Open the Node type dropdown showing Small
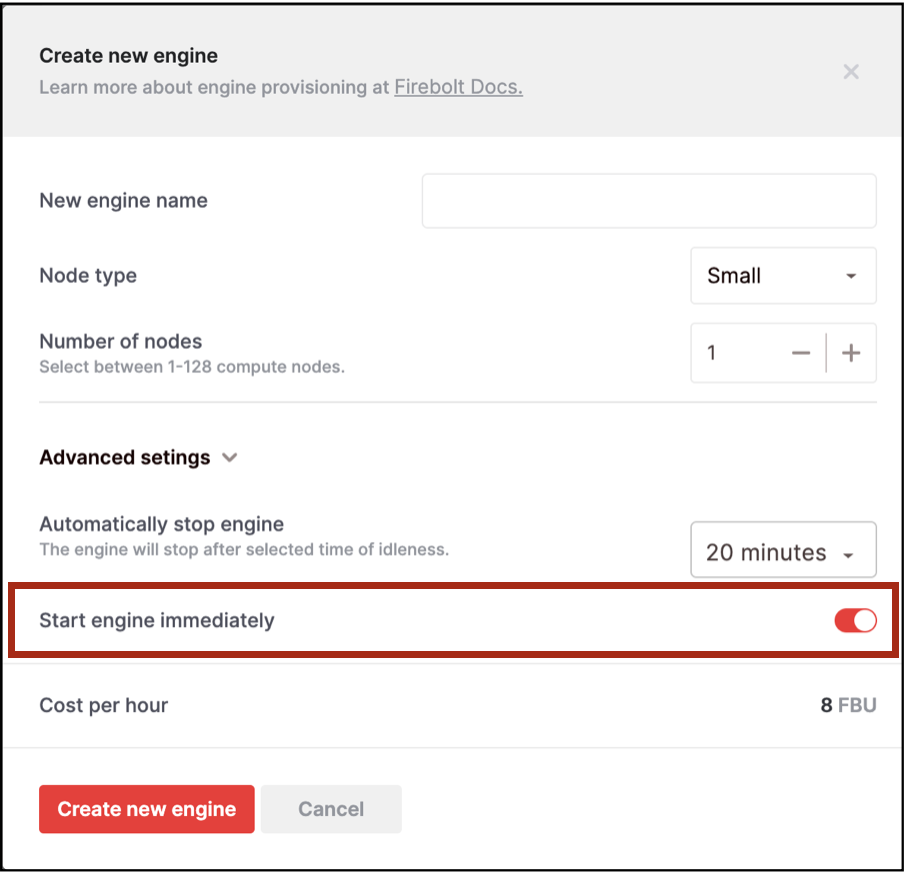The height and width of the screenshot is (874, 906). (x=782, y=276)
